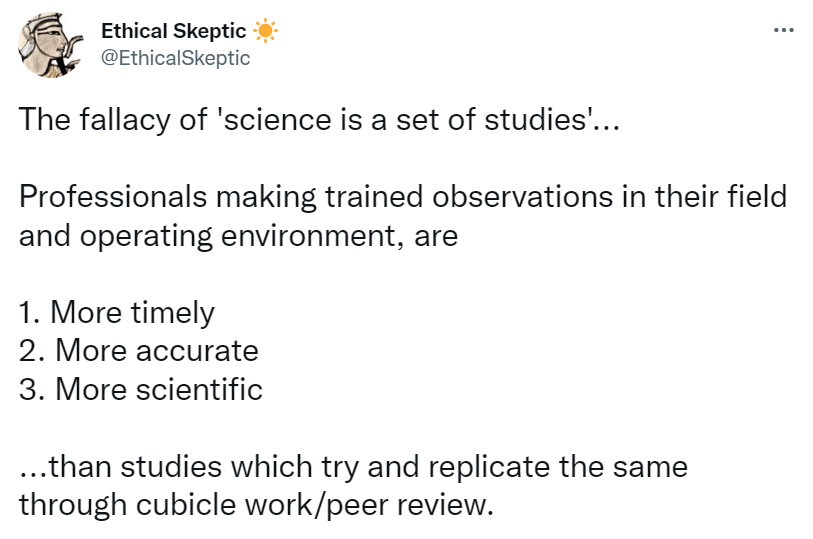Click the list item '1. More timely'

[117, 313]
